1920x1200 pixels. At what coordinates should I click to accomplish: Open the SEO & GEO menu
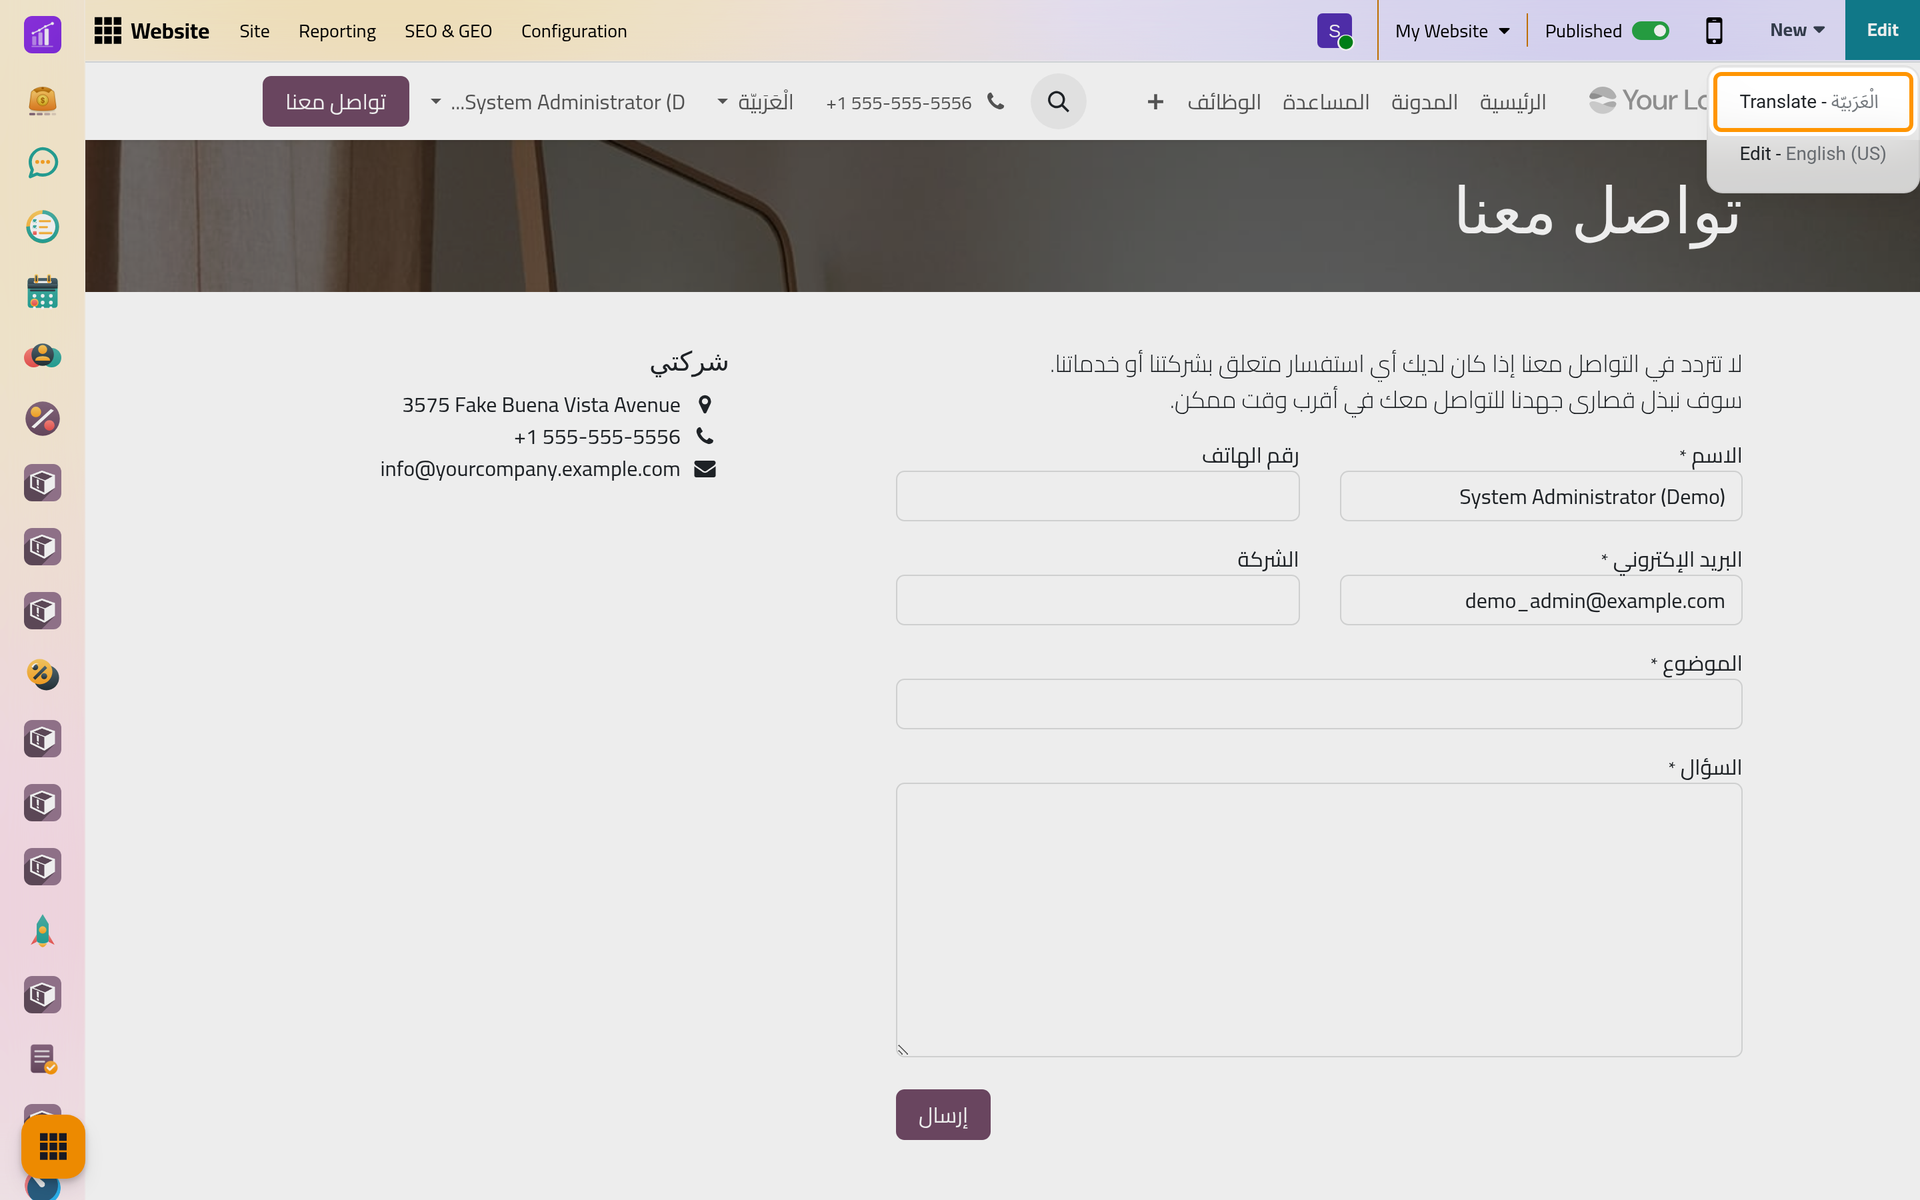point(448,31)
